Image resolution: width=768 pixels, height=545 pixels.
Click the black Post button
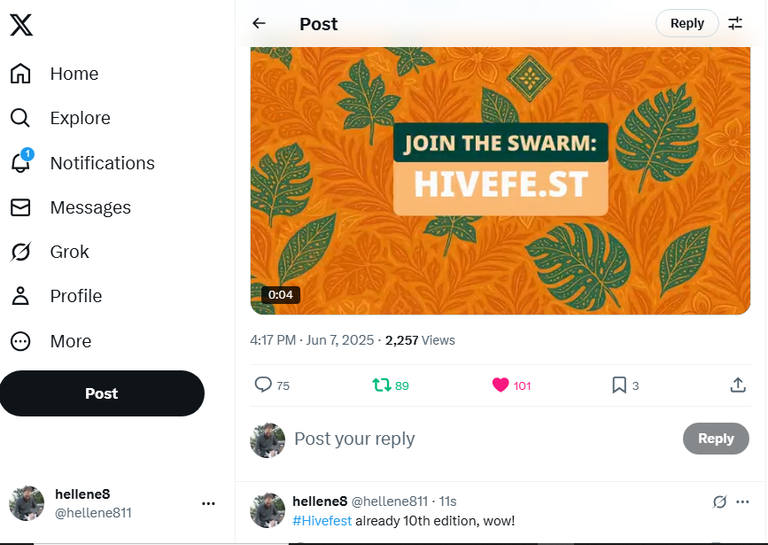(102, 393)
